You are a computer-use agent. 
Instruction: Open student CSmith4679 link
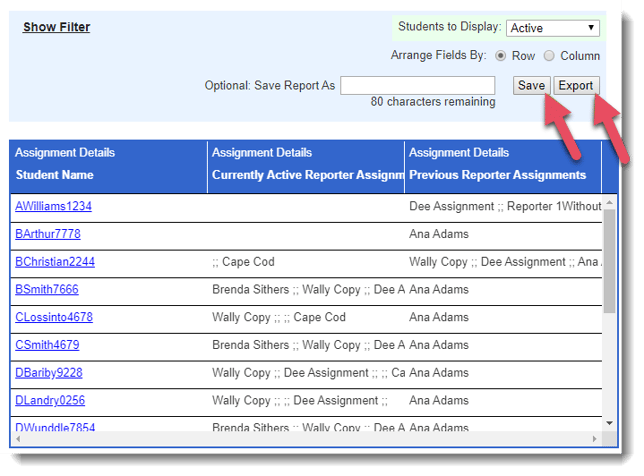coord(47,345)
